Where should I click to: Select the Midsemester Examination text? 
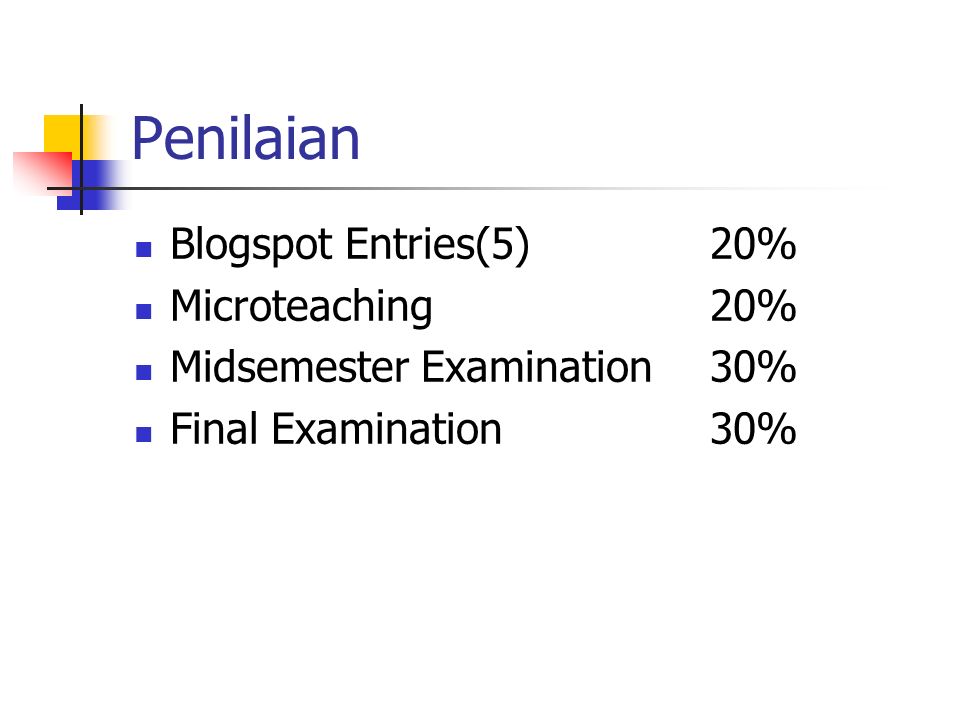tap(411, 367)
